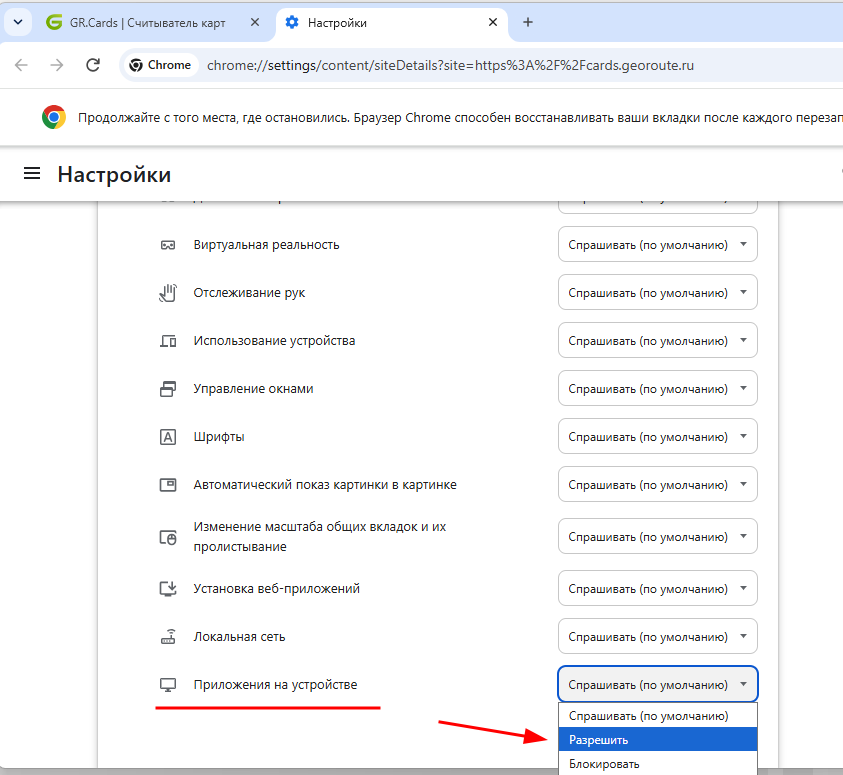The image size is (843, 775).
Task: Click the Chrome logo in the restore banner
Action: [54, 117]
